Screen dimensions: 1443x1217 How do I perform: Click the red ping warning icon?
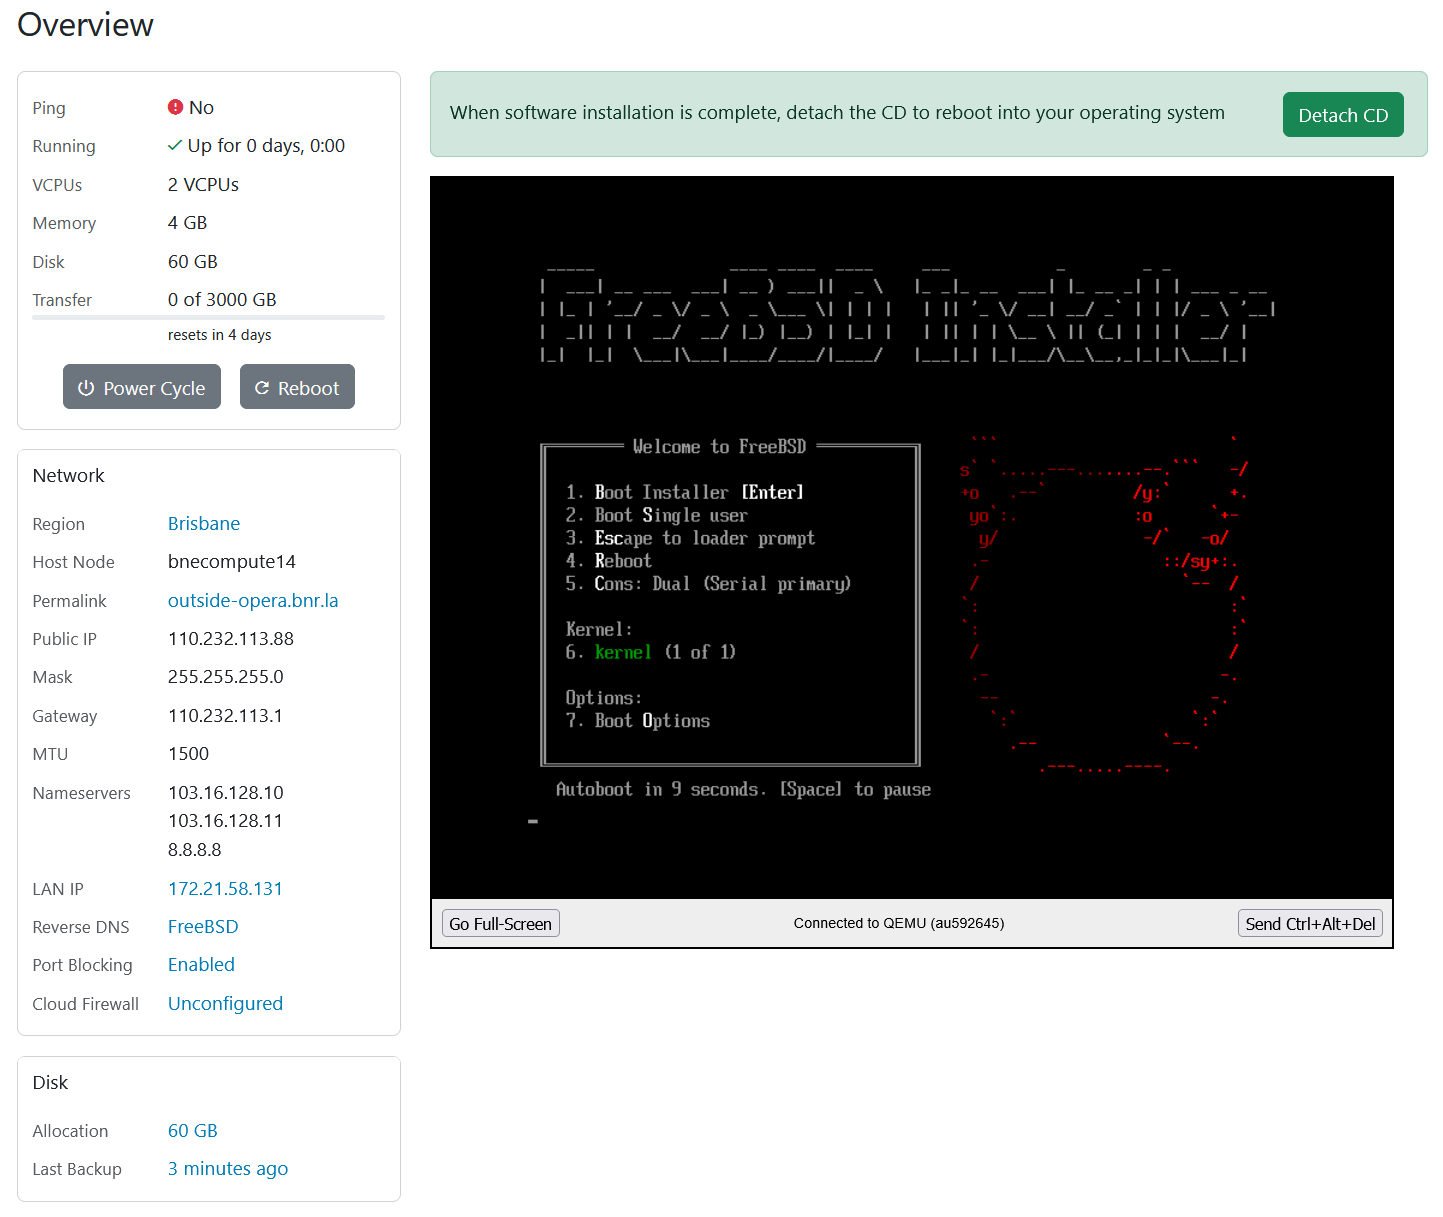175,107
